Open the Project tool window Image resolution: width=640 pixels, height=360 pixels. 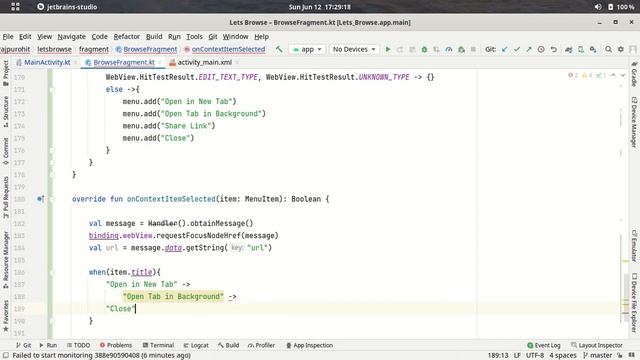click(x=6, y=73)
